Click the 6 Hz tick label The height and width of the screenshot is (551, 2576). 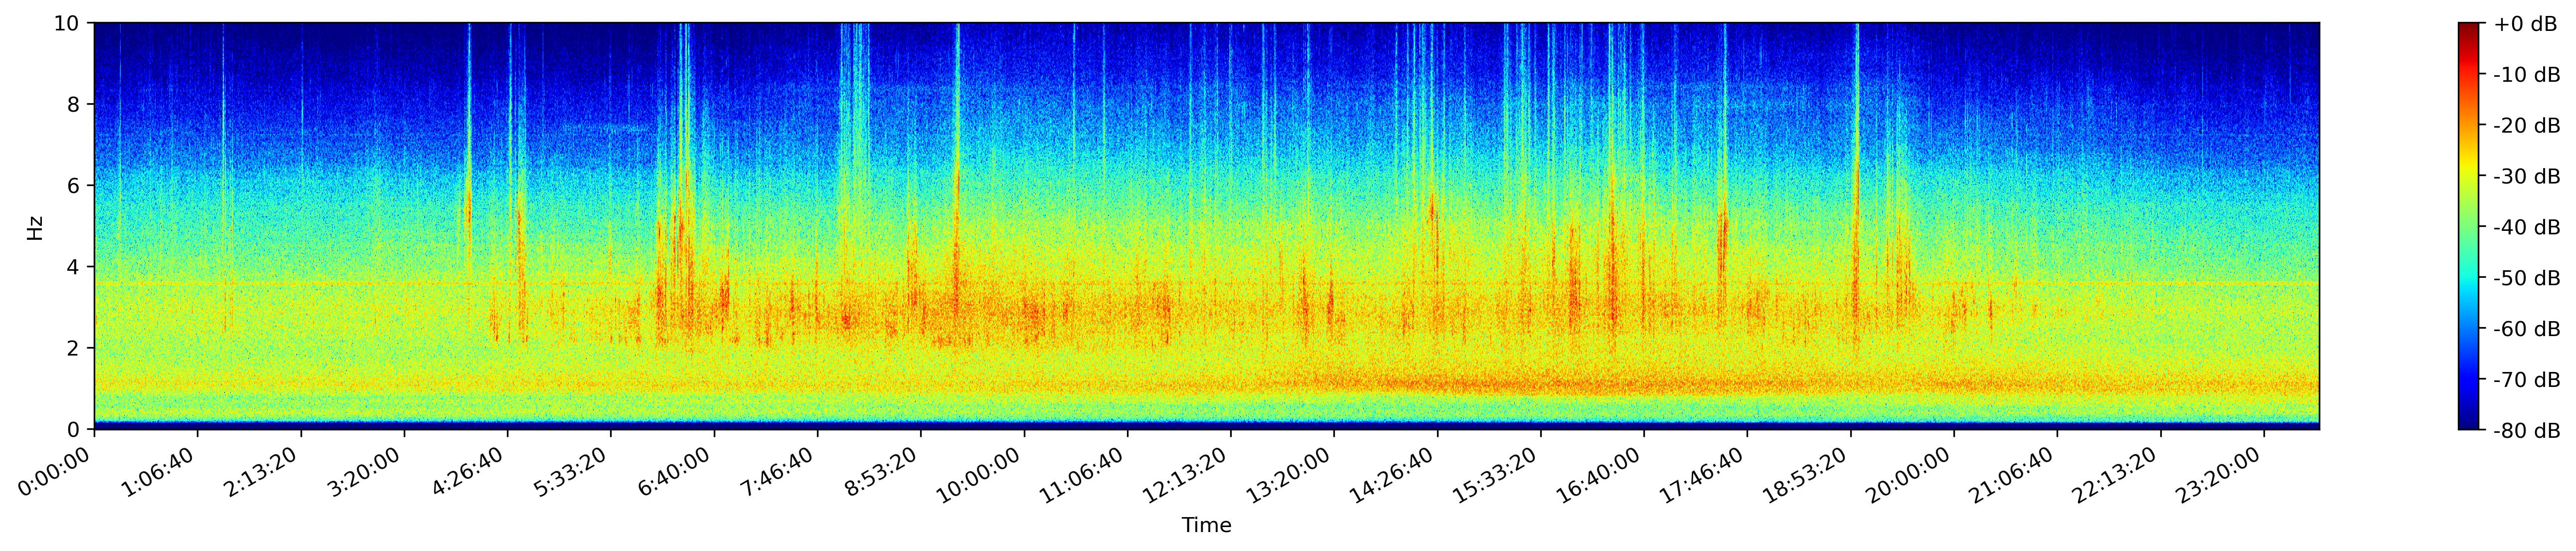(73, 186)
